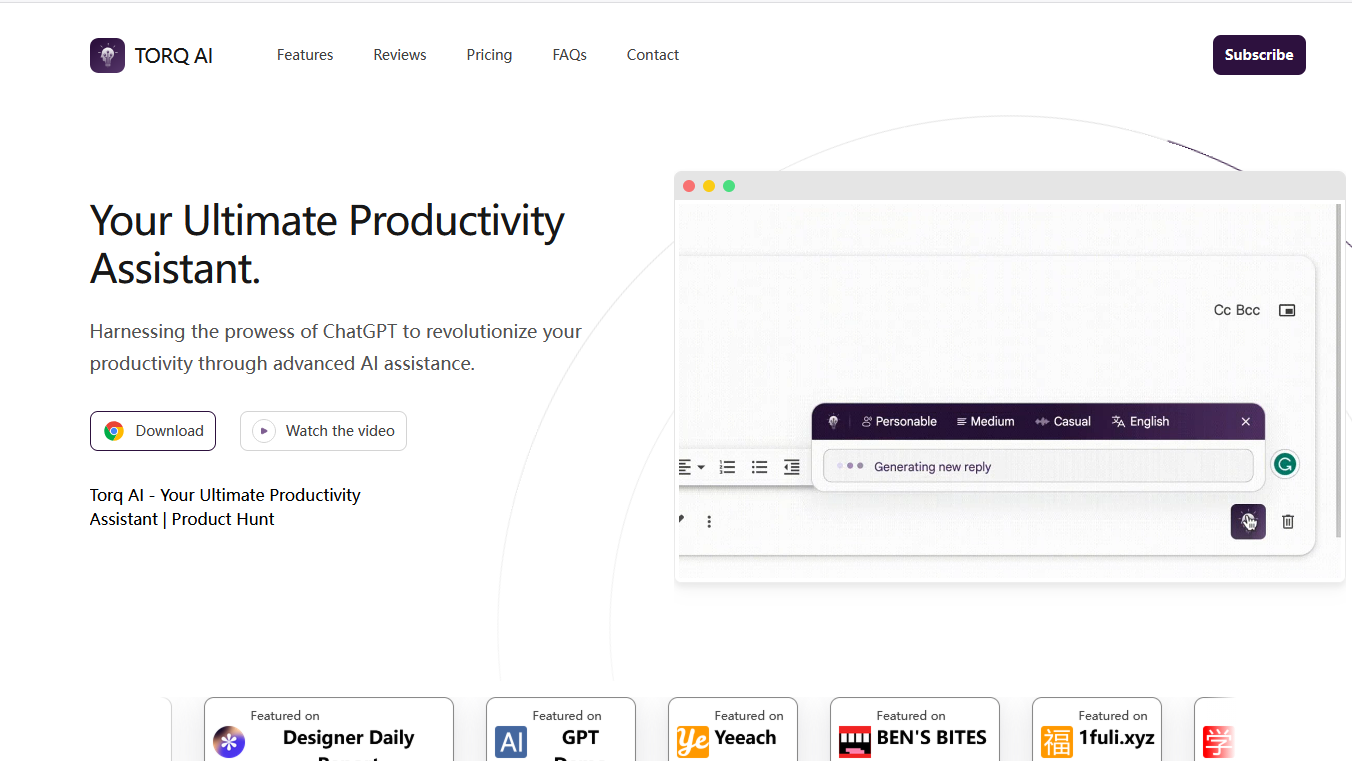Click the green Grammarly icon

click(x=1285, y=464)
